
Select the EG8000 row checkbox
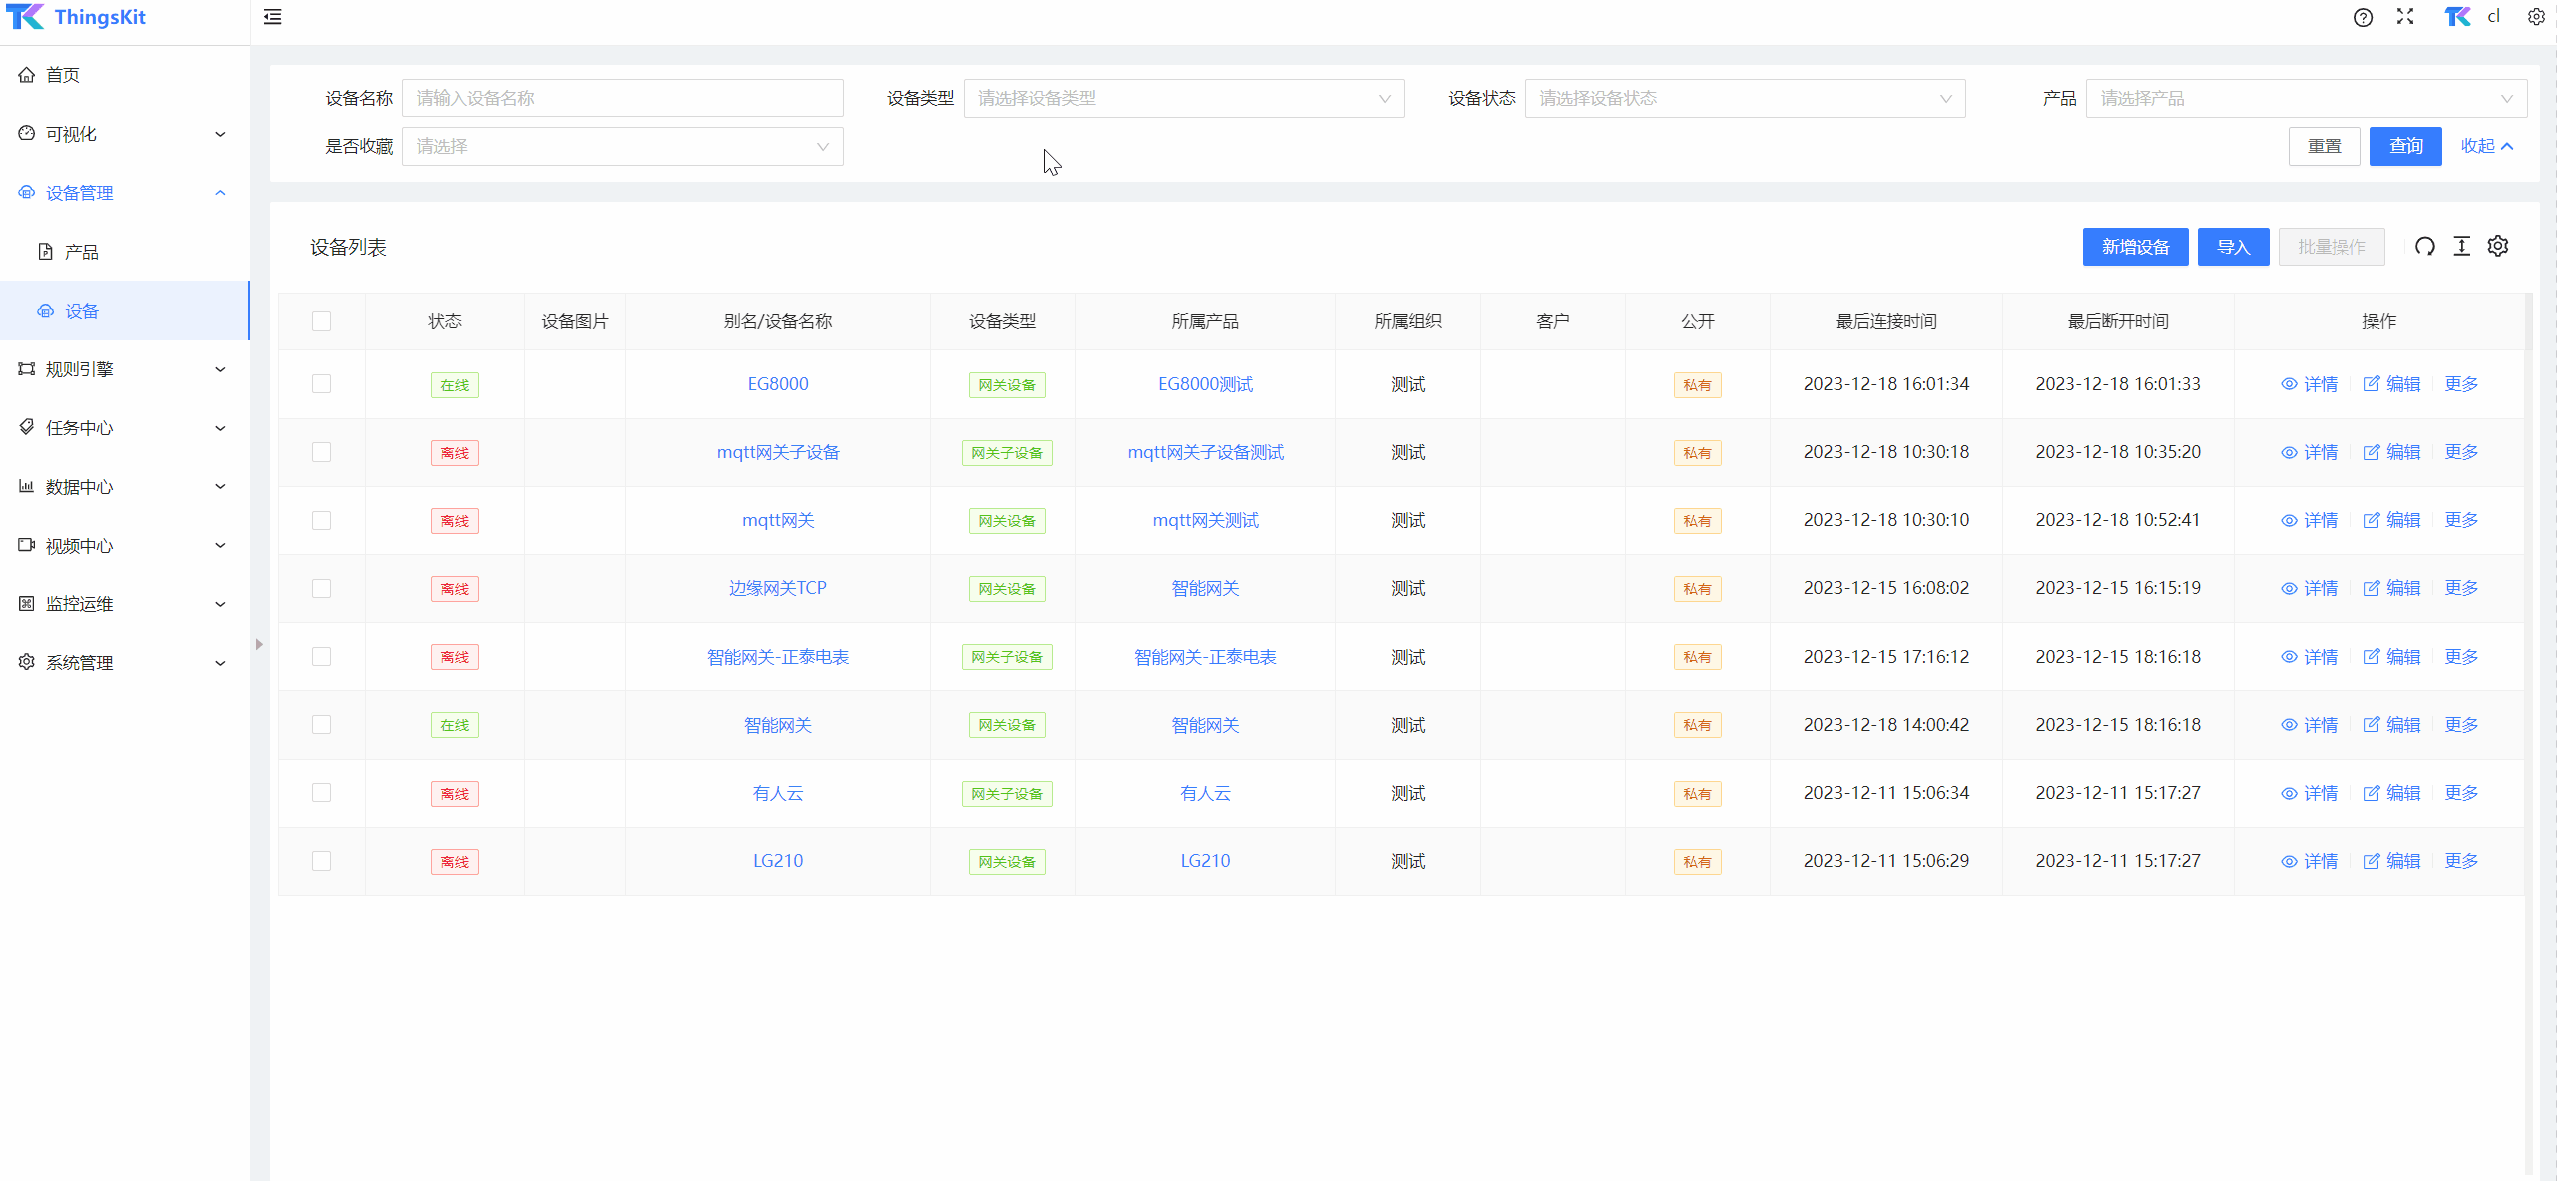(x=321, y=384)
